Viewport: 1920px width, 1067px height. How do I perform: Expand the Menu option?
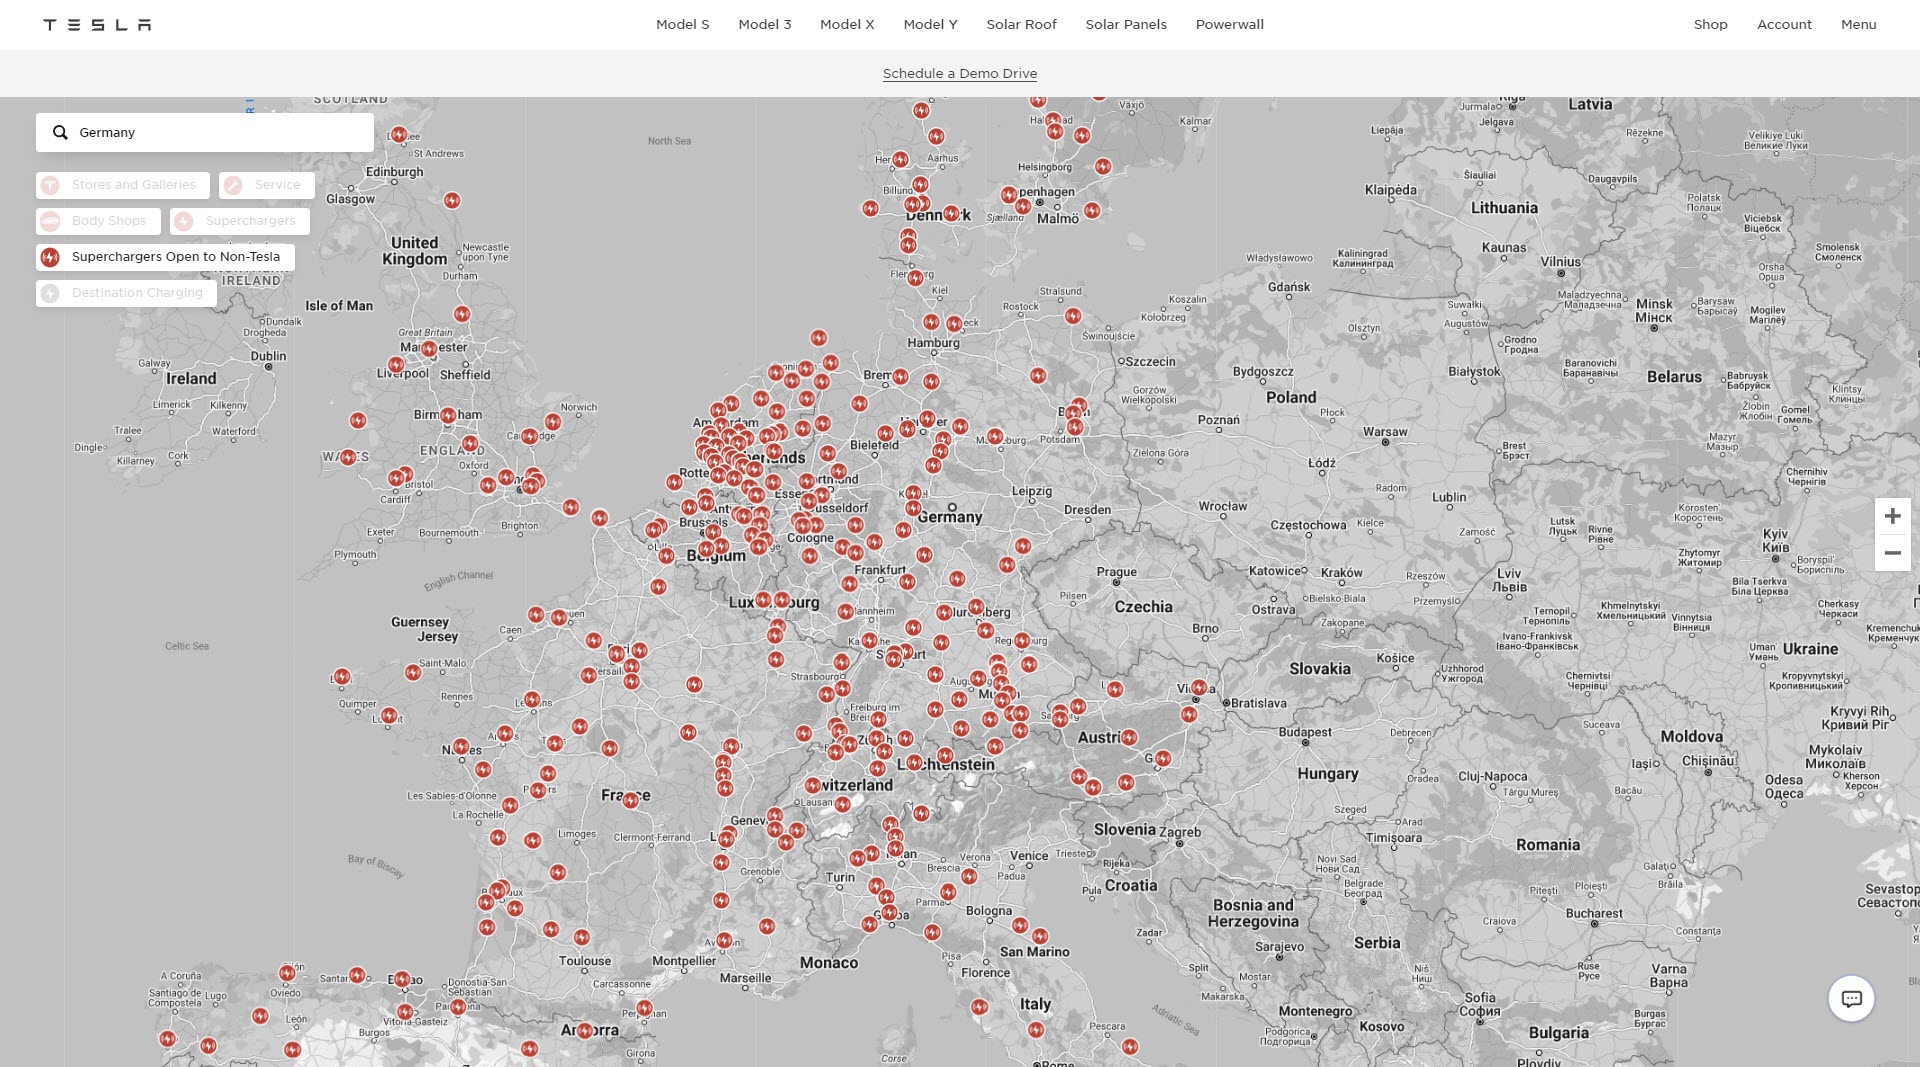(1858, 24)
